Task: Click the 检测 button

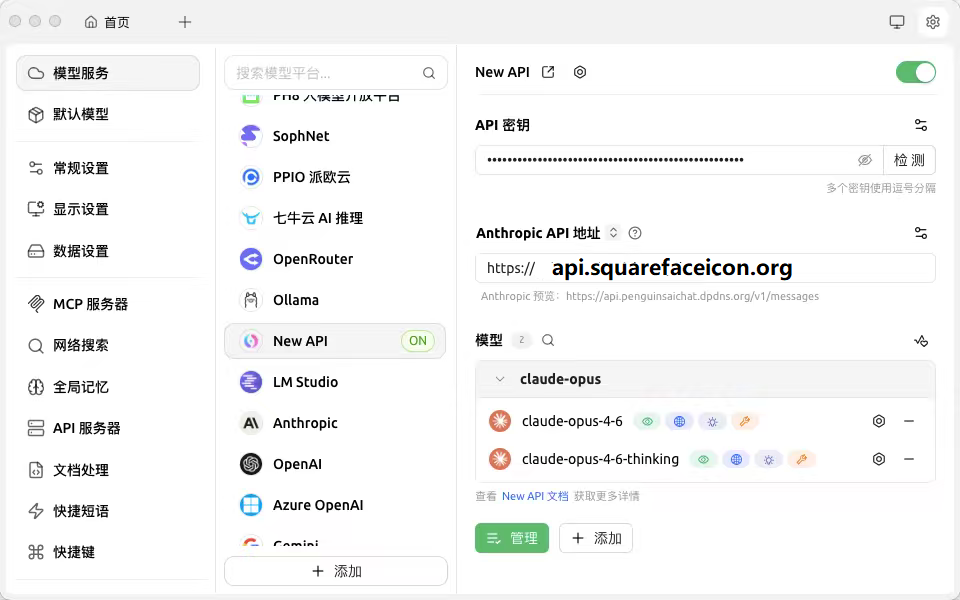Action: pos(909,160)
